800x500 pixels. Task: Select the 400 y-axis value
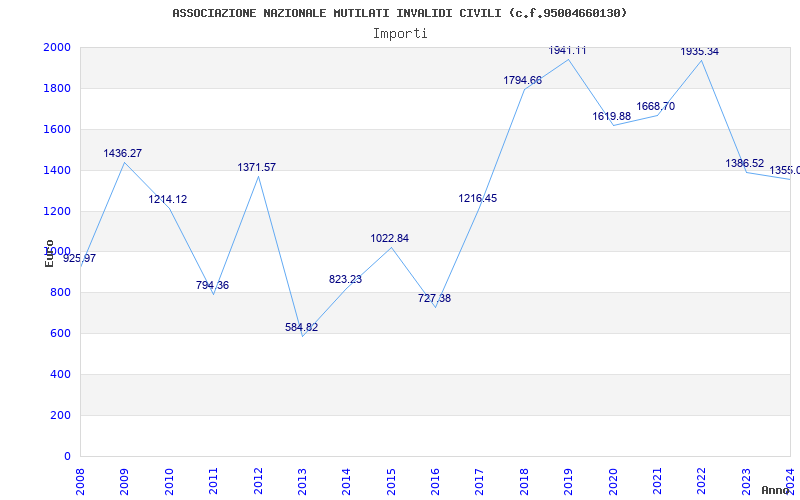pyautogui.click(x=61, y=374)
